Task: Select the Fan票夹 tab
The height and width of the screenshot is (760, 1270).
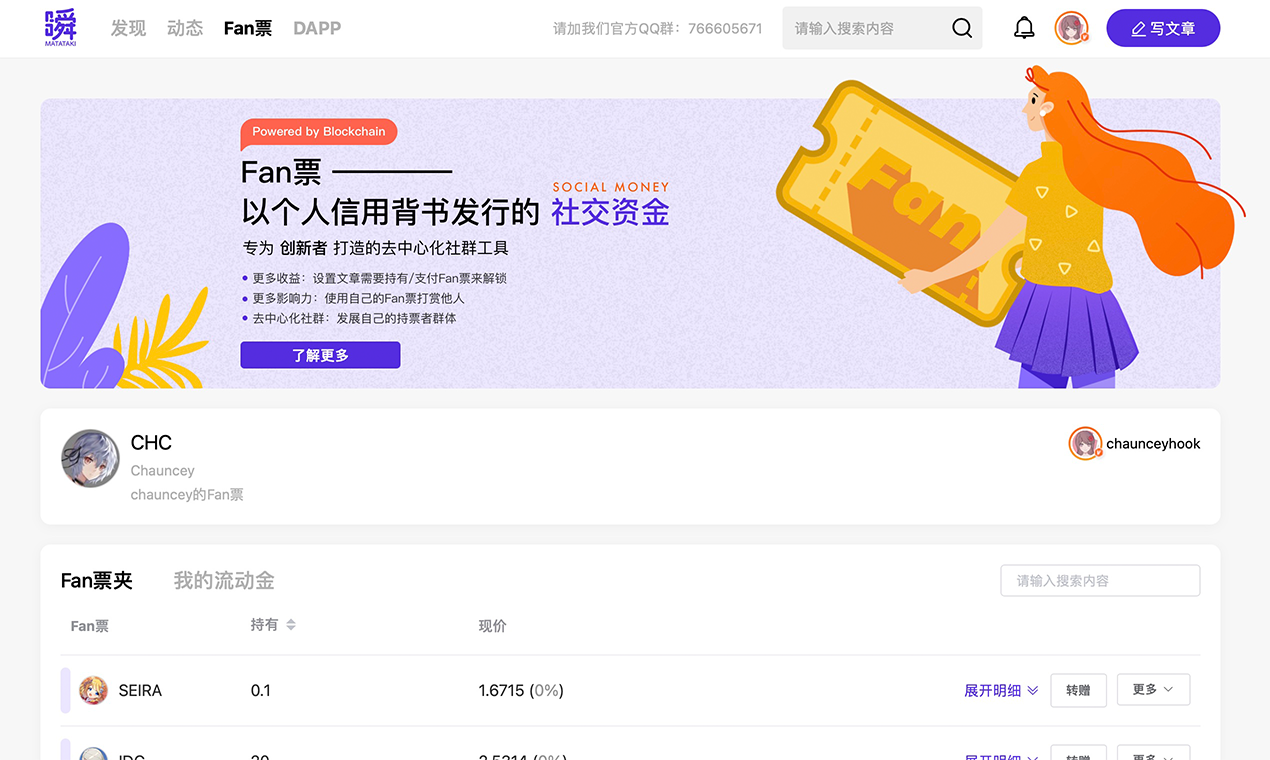Action: tap(97, 580)
